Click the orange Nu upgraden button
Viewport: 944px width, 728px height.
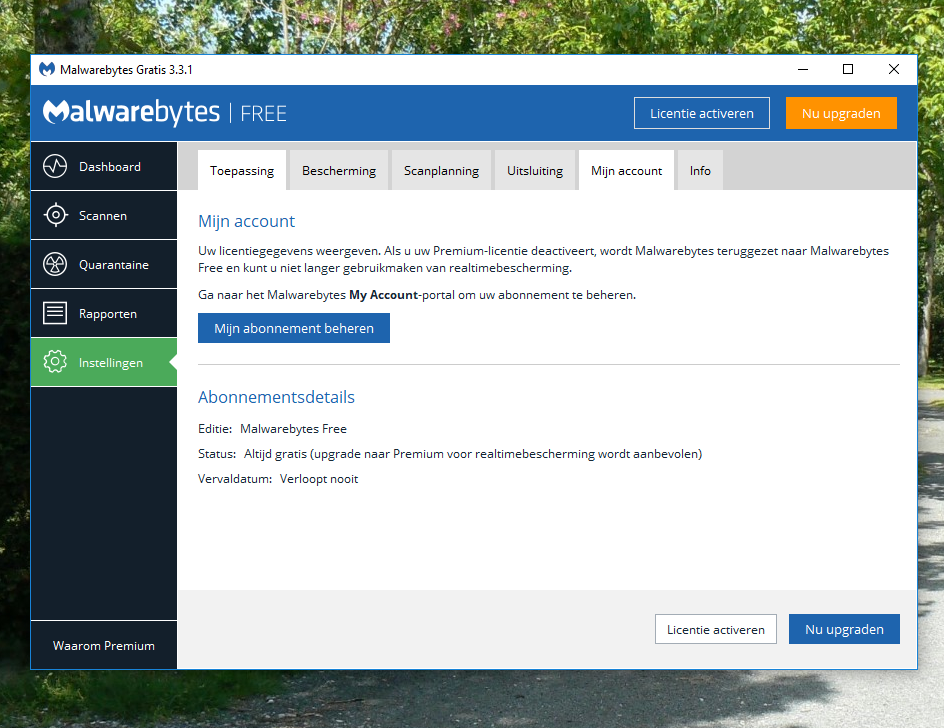coord(841,113)
